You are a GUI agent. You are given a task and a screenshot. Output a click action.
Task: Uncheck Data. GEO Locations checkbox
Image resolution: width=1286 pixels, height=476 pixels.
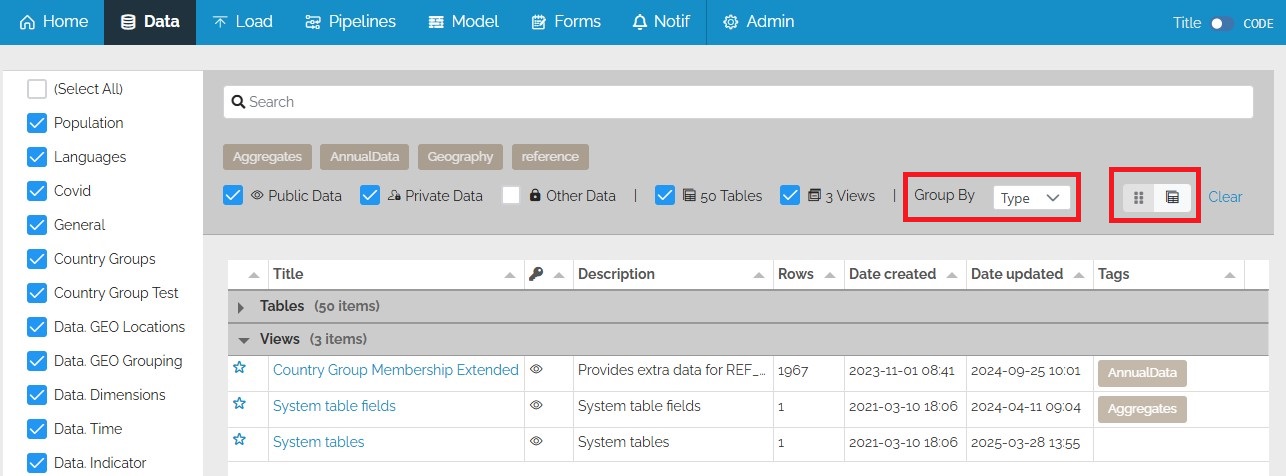(x=37, y=327)
